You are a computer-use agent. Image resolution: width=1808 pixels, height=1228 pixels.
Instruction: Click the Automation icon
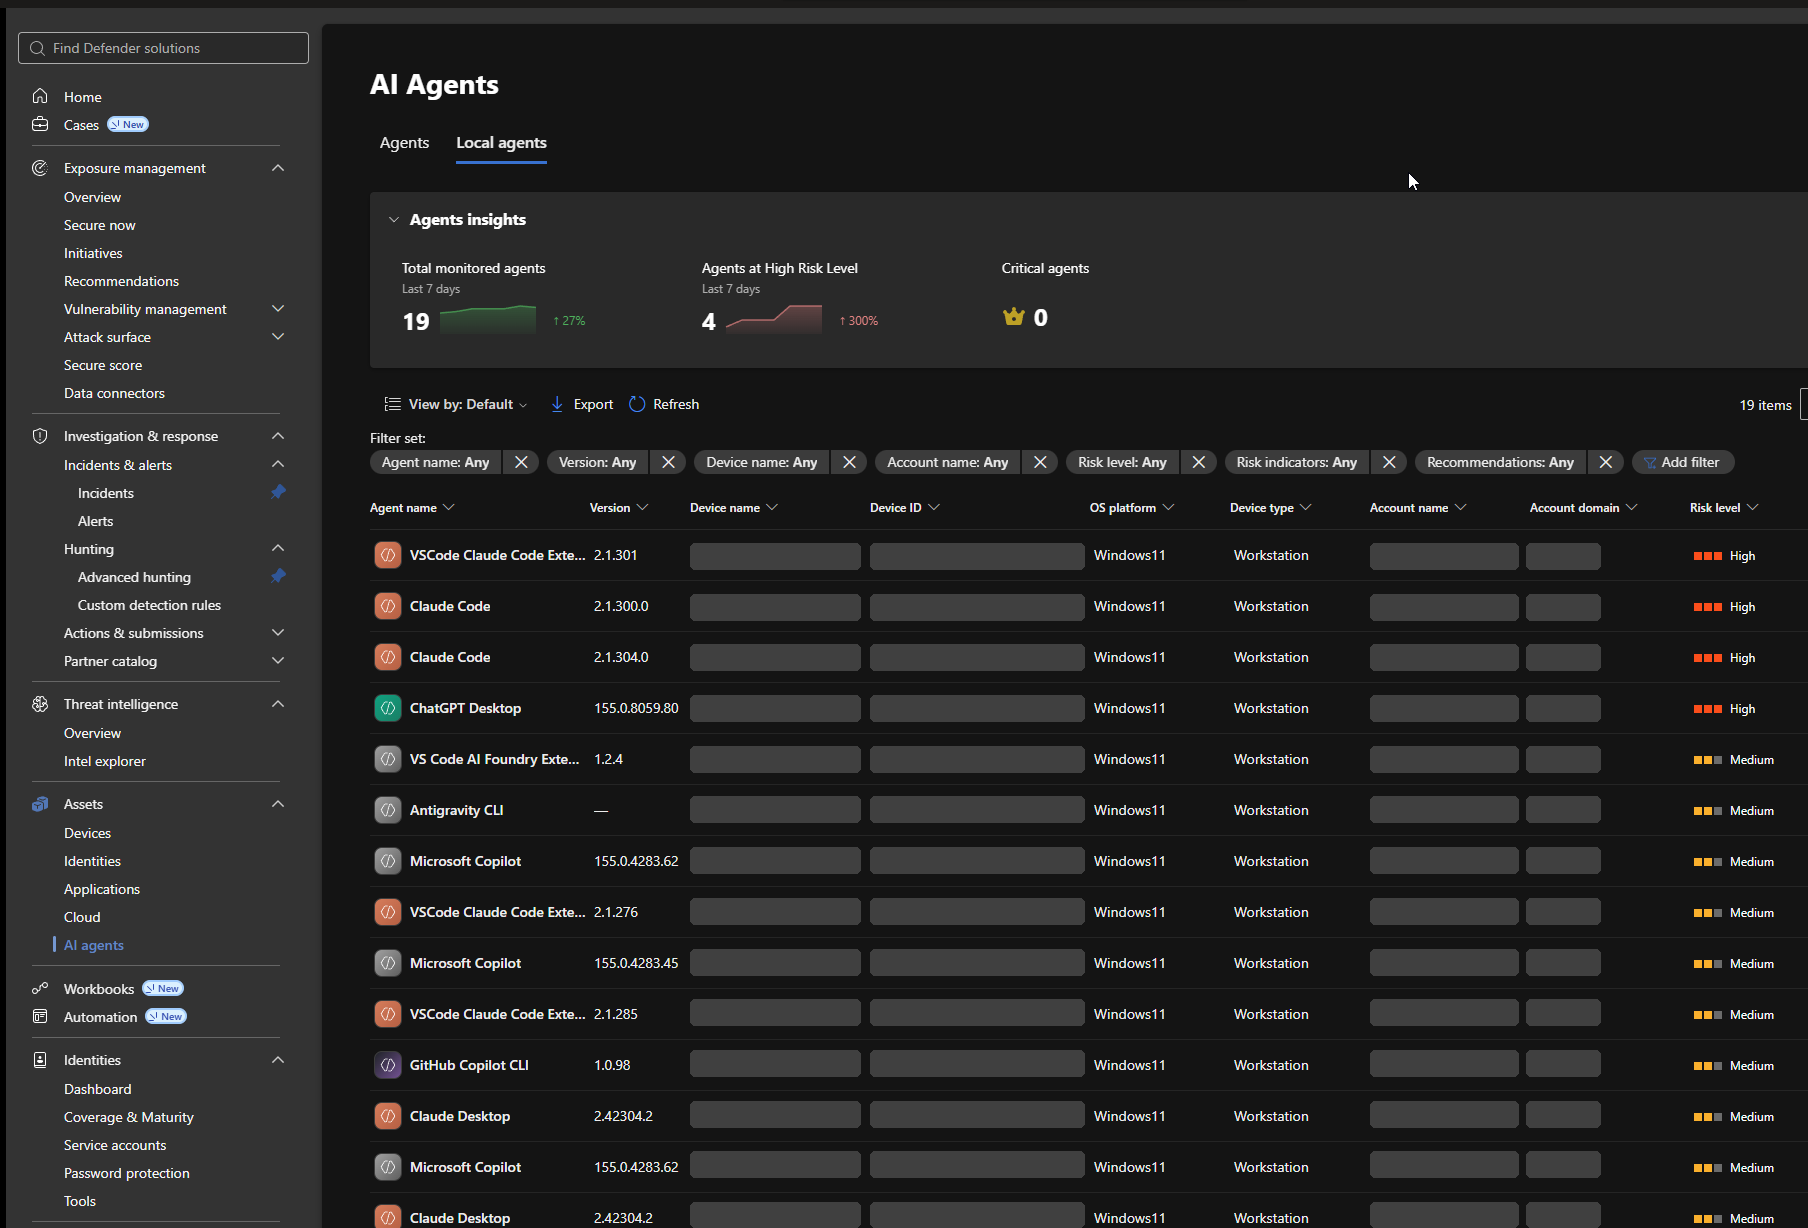(40, 1016)
